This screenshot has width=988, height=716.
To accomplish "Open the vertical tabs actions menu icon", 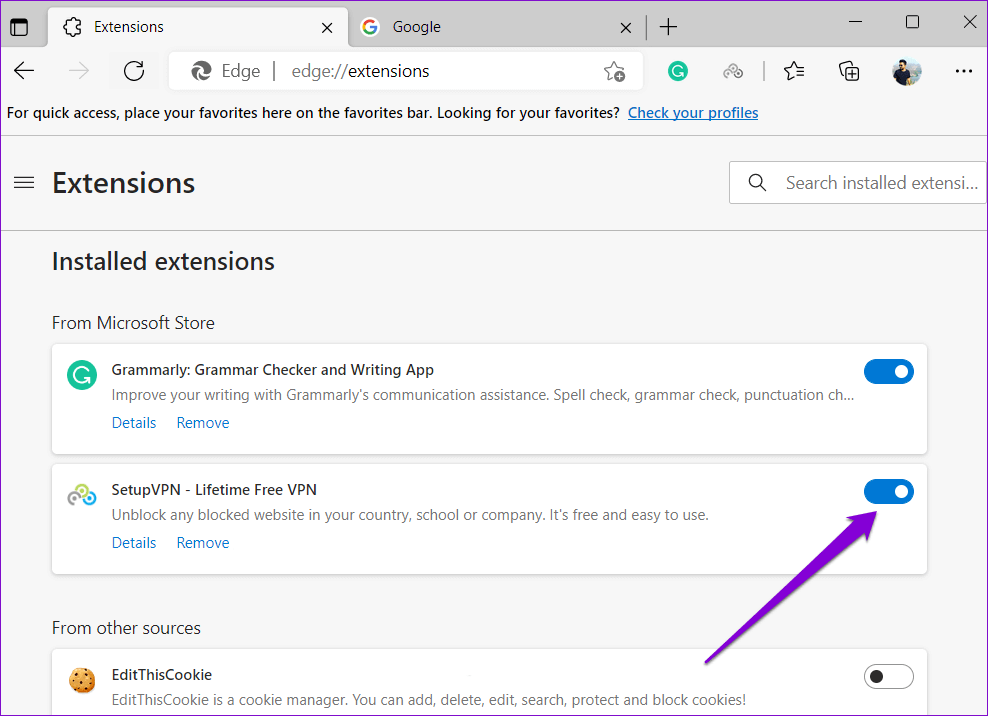I will [19, 27].
